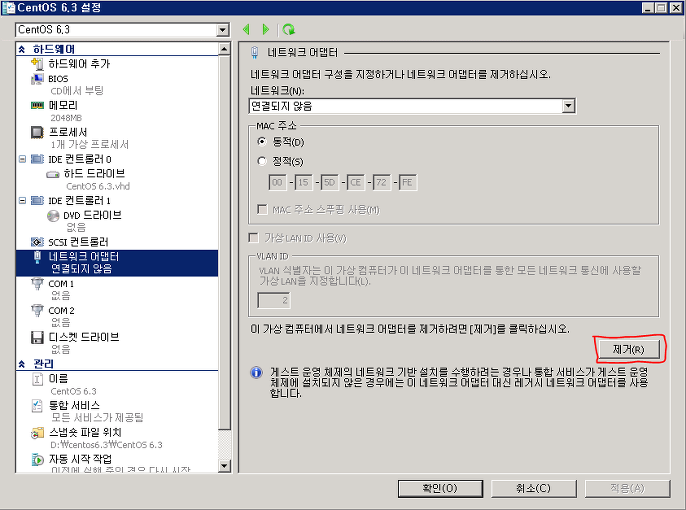The height and width of the screenshot is (510, 686).
Task: Click the green refresh icon
Action: click(288, 29)
